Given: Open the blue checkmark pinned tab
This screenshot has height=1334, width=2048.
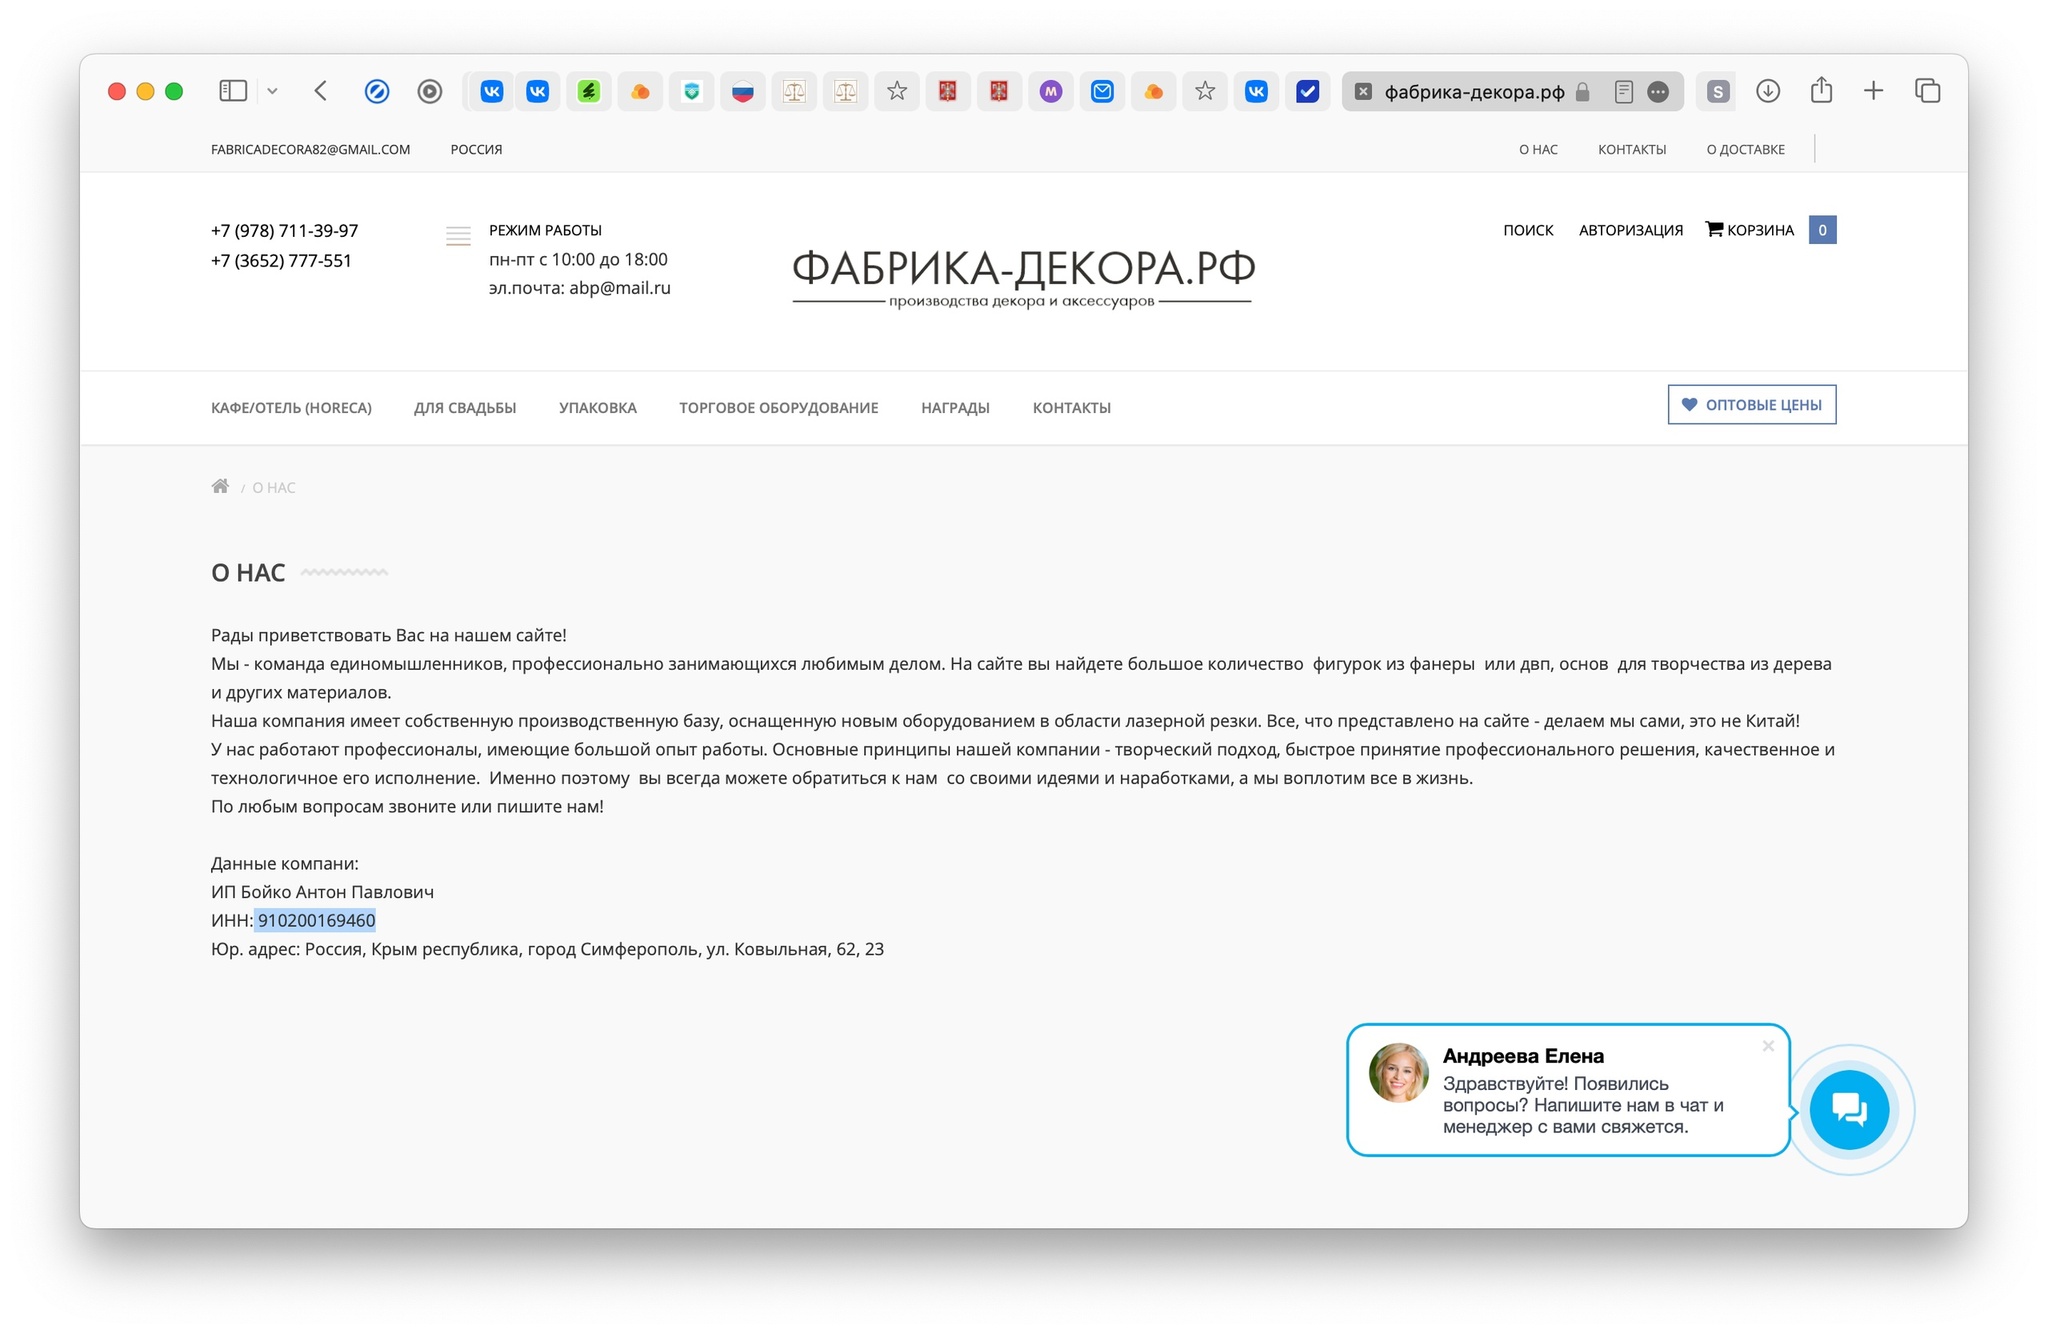Looking at the screenshot, I should 1307,91.
